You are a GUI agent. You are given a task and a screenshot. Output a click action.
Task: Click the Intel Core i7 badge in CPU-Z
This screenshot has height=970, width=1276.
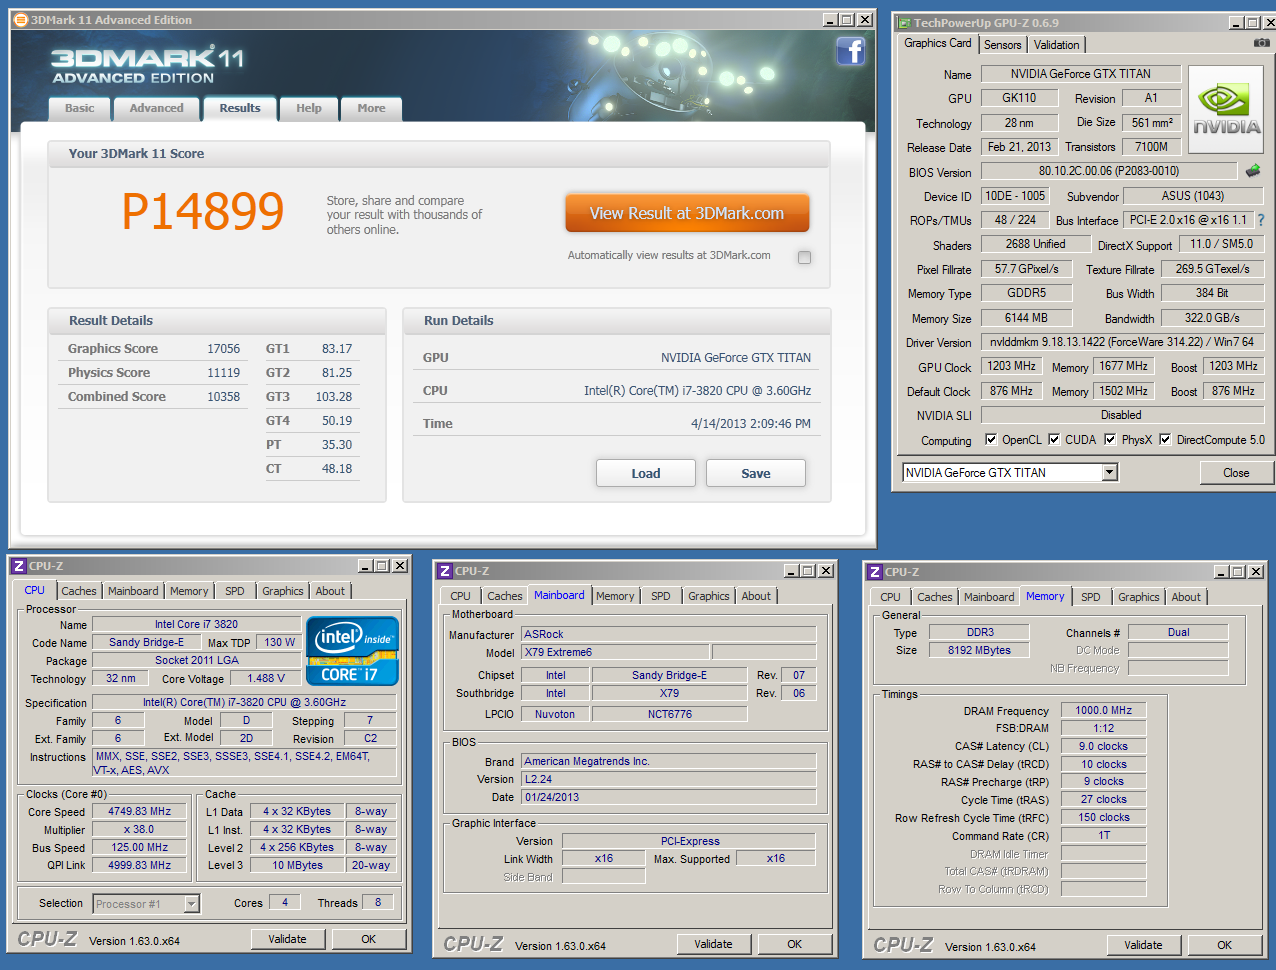point(352,651)
